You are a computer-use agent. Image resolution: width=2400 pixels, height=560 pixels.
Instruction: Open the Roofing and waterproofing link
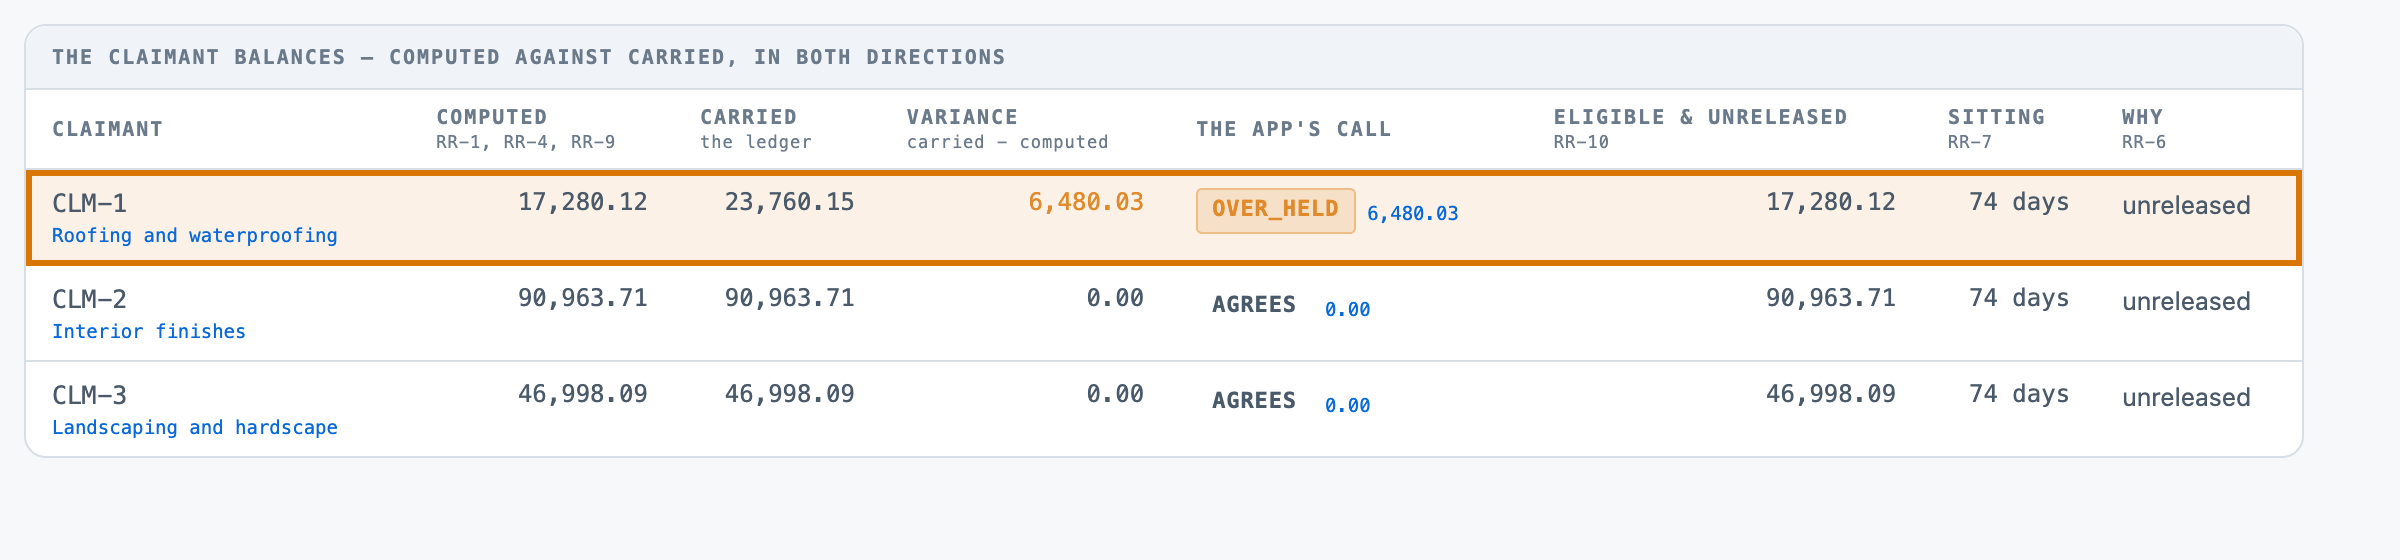click(195, 235)
